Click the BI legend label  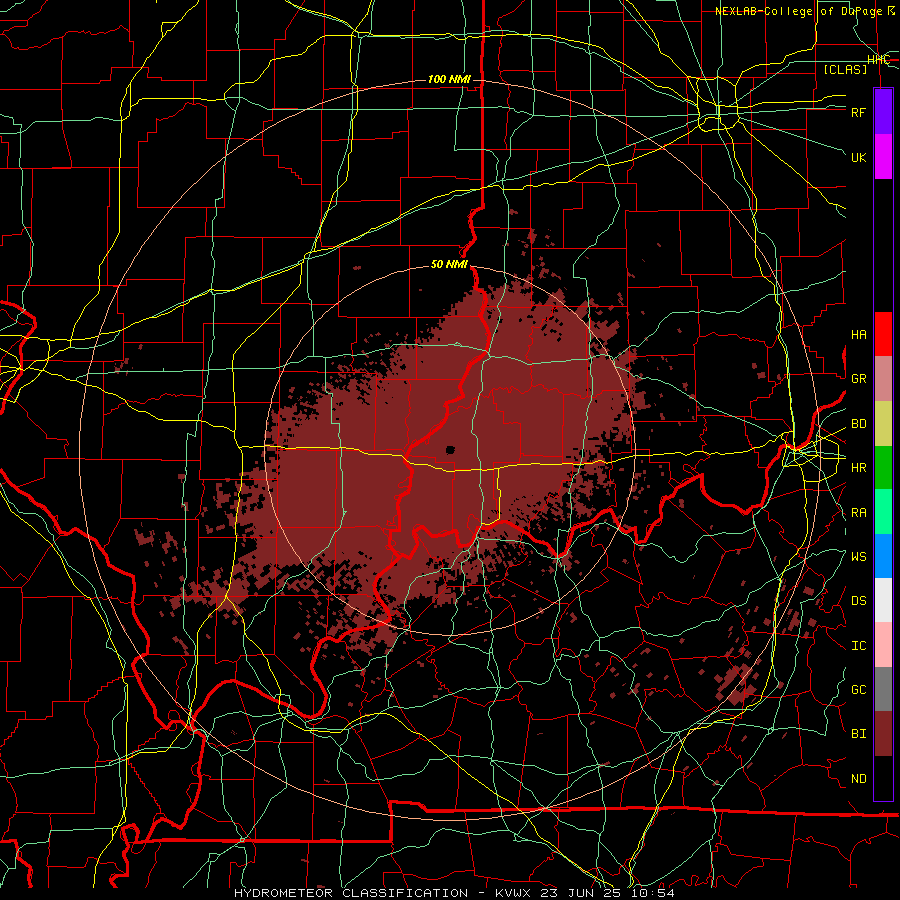coord(859,734)
